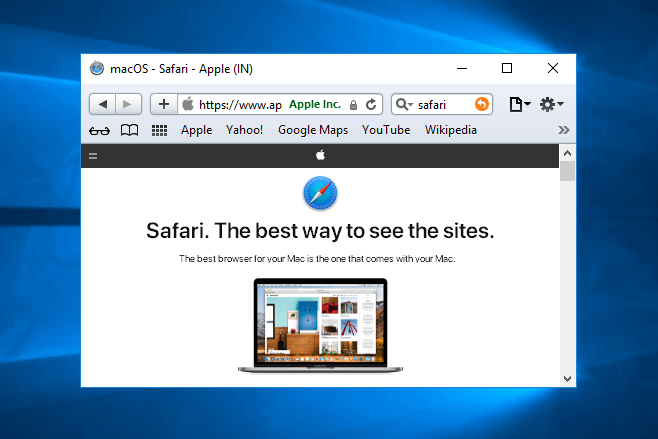Expand the bookmarks bar overflow chevron
The height and width of the screenshot is (439, 658).
point(564,130)
